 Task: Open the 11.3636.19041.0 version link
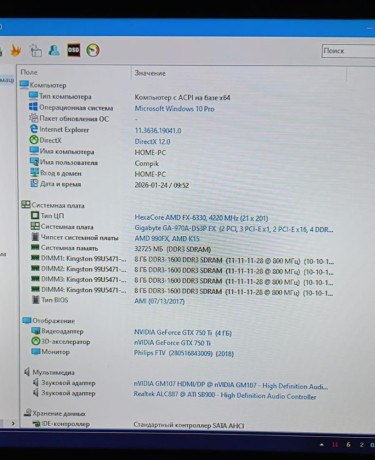pyautogui.click(x=158, y=131)
